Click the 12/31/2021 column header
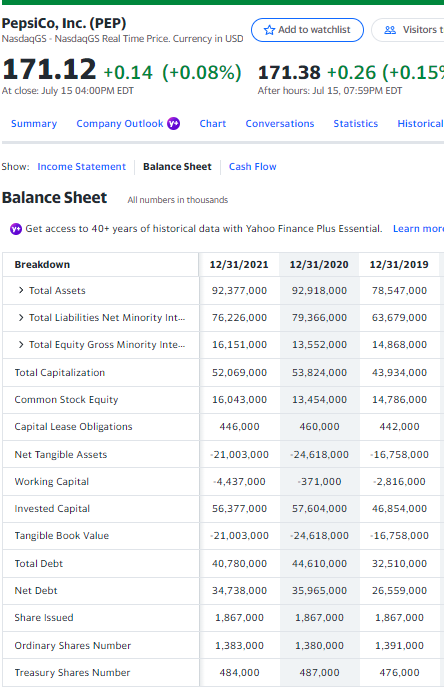The width and height of the screenshot is (444, 696). click(x=239, y=265)
